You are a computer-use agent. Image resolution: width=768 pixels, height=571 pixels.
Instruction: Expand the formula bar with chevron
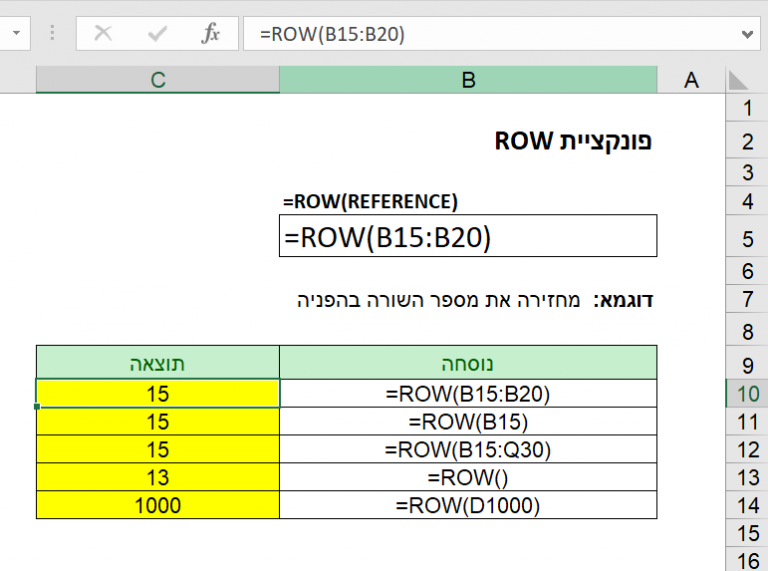pyautogui.click(x=747, y=34)
